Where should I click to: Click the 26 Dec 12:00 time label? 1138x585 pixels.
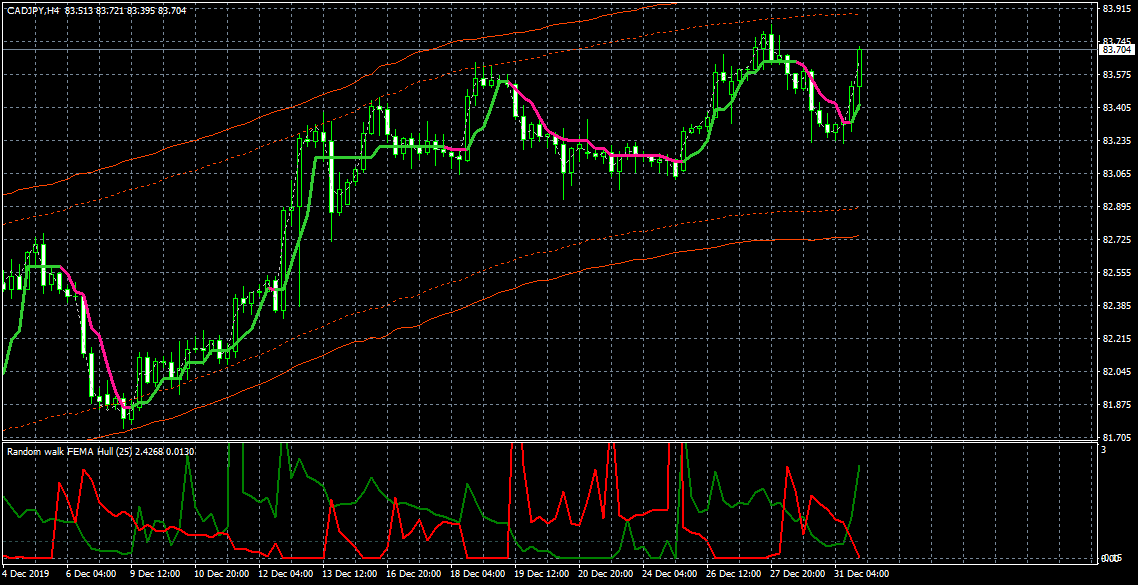click(733, 573)
